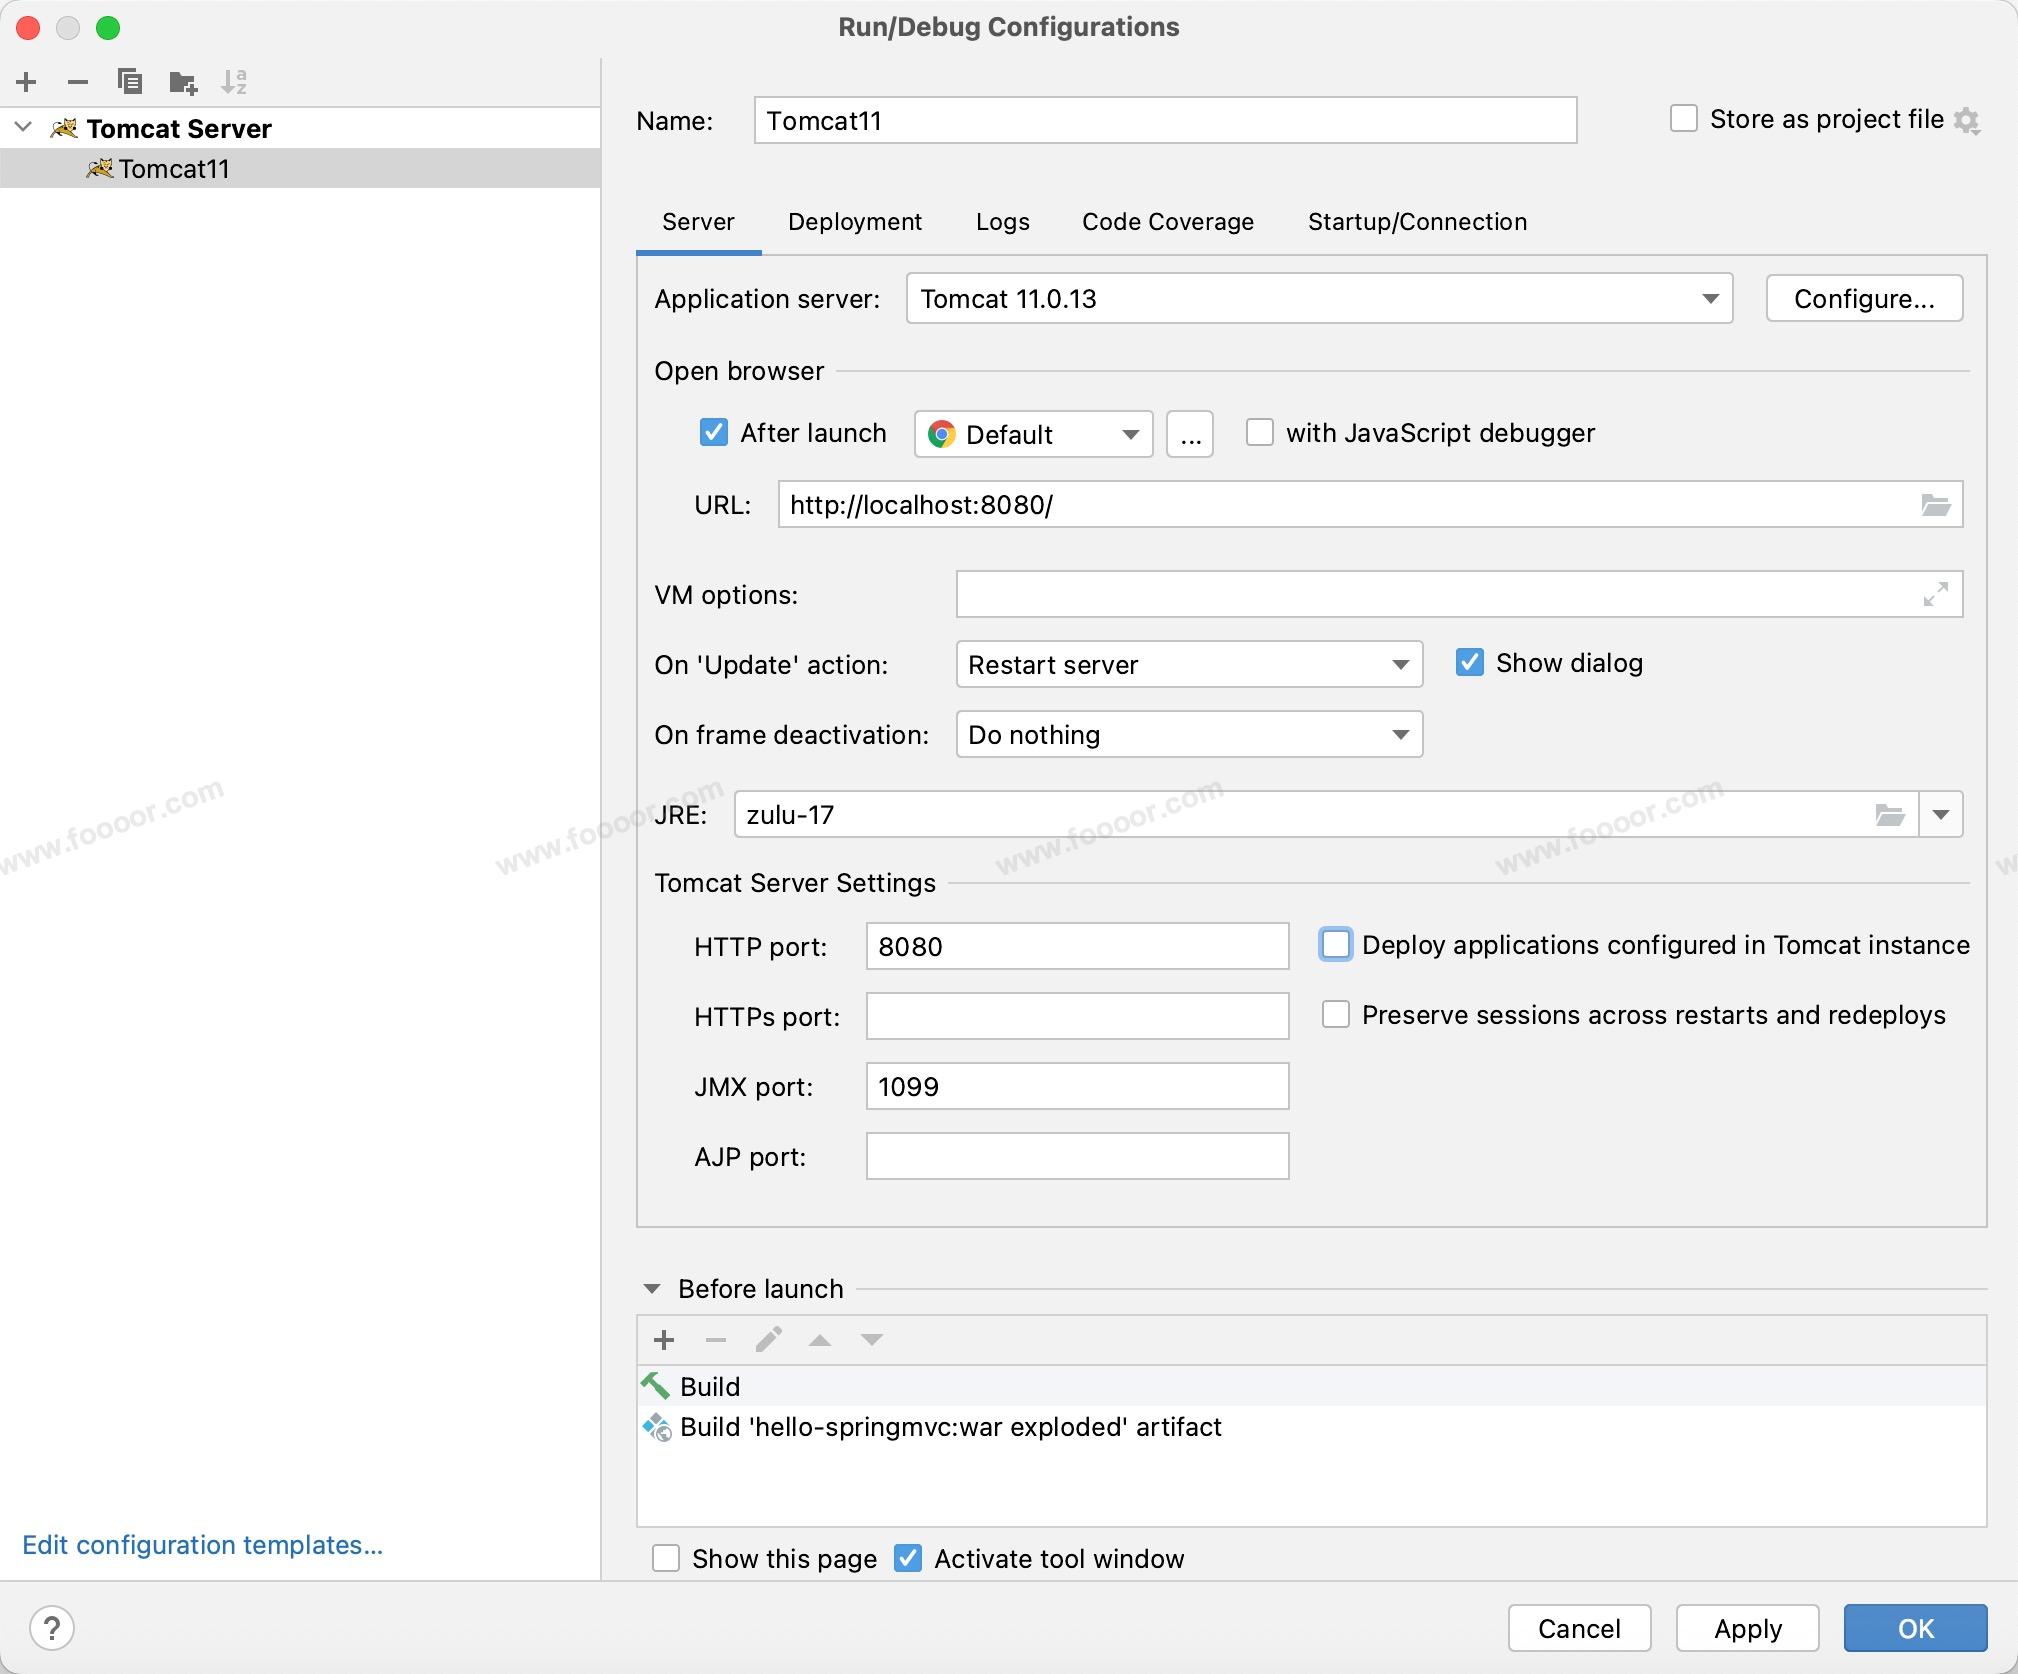
Task: Click the sort configurations alphabetically icon
Action: coord(234,82)
